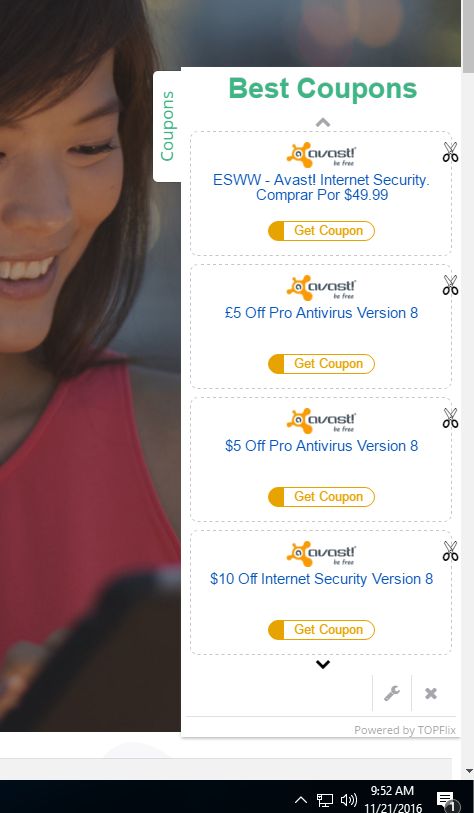Show previous coupons with up chevron
The image size is (474, 813).
[323, 122]
